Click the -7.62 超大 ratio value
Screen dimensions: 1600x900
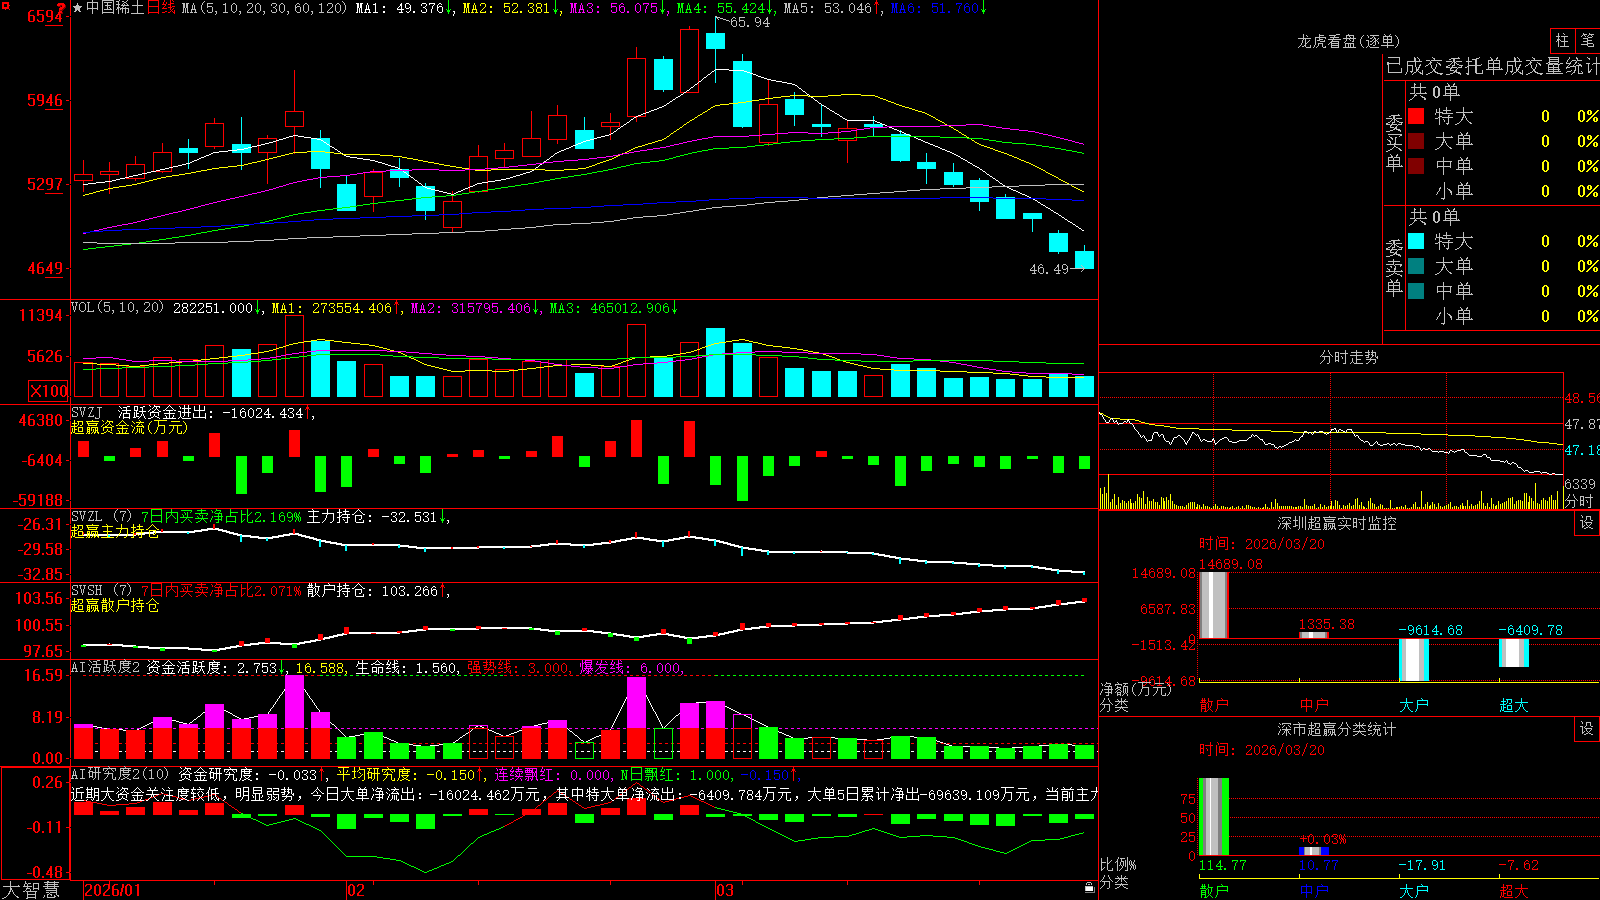pos(1518,865)
